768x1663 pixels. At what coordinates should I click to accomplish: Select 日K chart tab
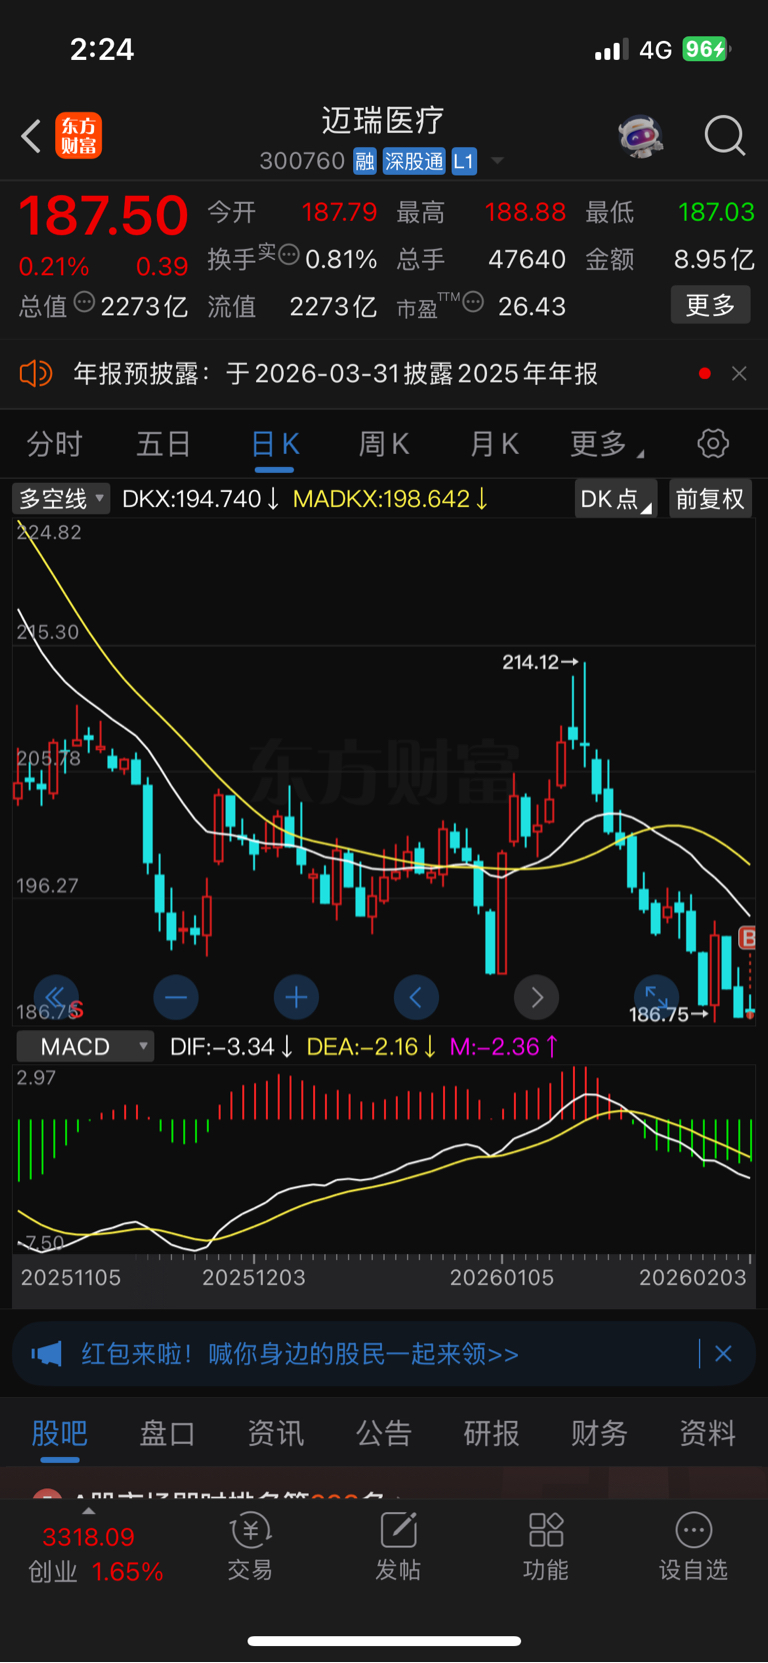tap(275, 444)
